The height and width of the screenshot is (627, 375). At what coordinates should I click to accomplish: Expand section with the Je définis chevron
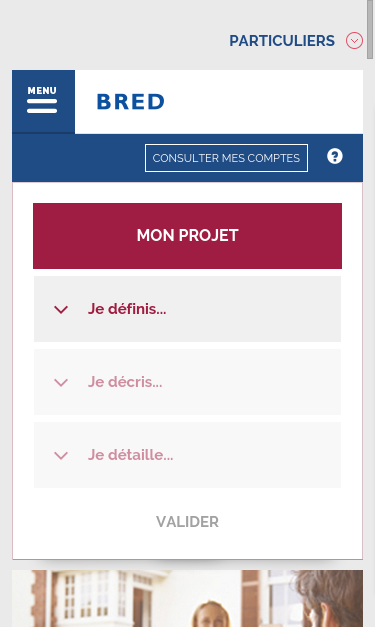coord(61,310)
